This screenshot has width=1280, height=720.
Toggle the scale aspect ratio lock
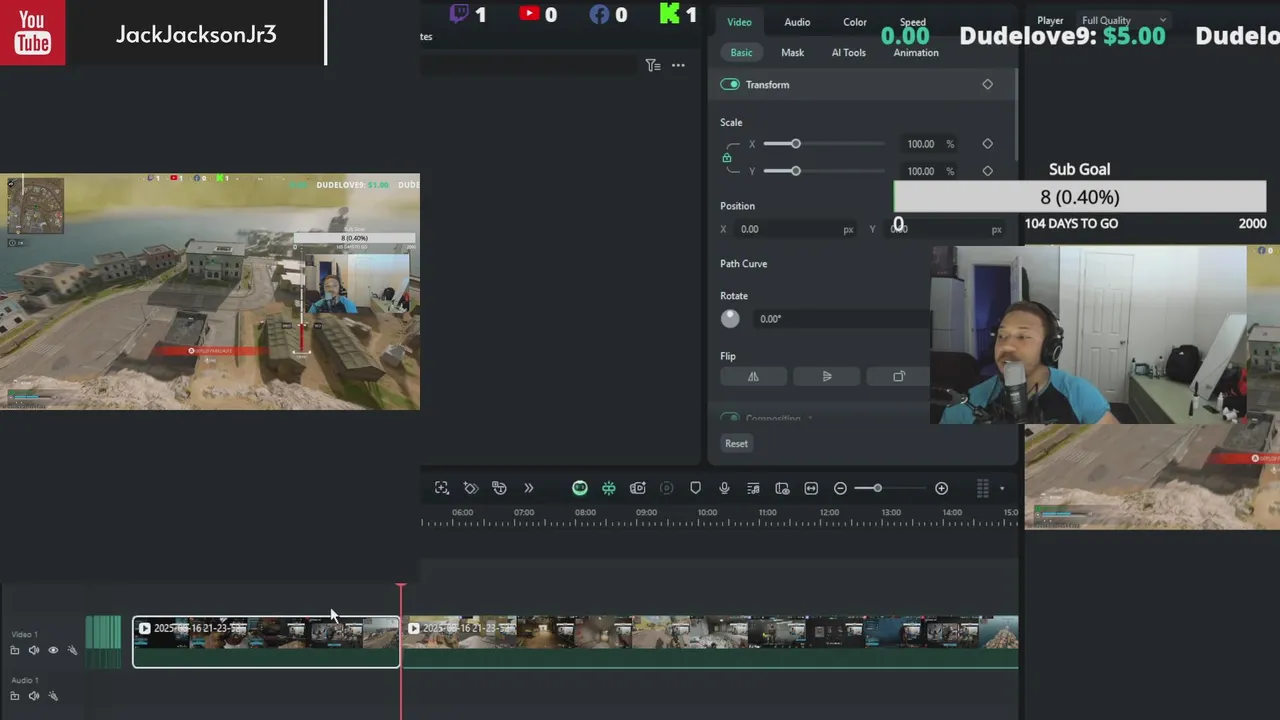point(727,158)
